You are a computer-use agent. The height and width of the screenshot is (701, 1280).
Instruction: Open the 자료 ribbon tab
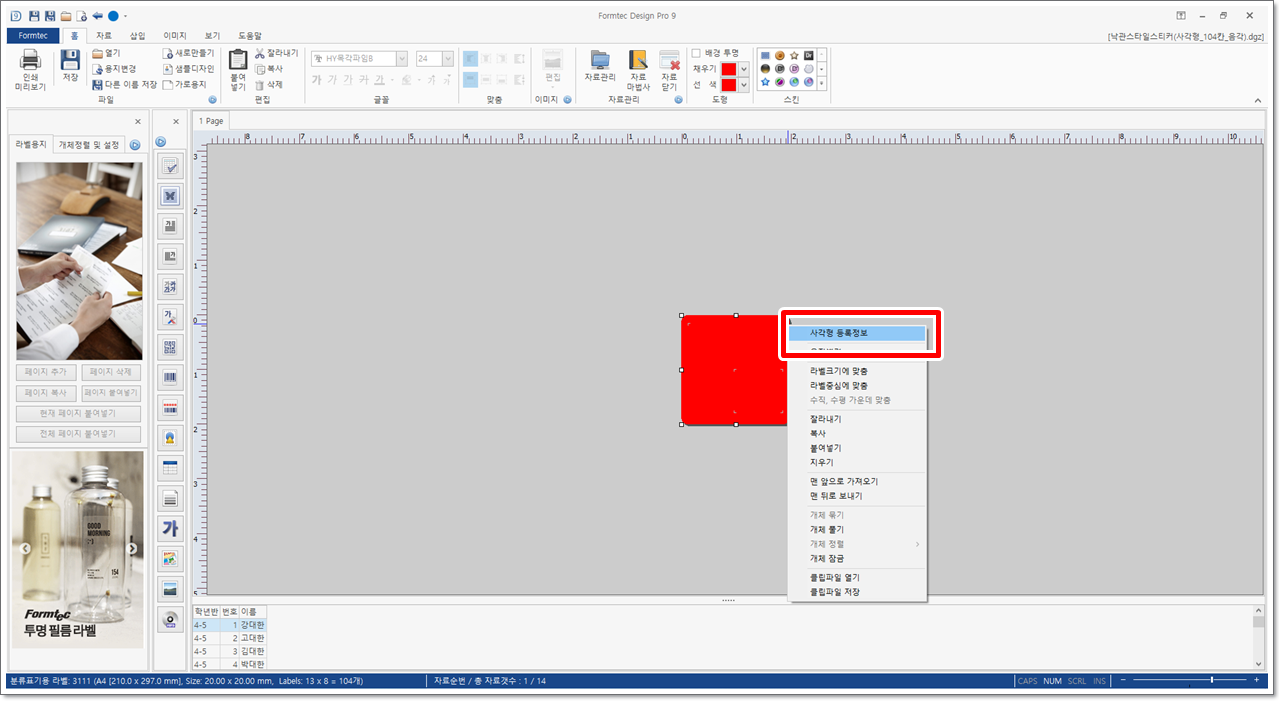pos(104,35)
